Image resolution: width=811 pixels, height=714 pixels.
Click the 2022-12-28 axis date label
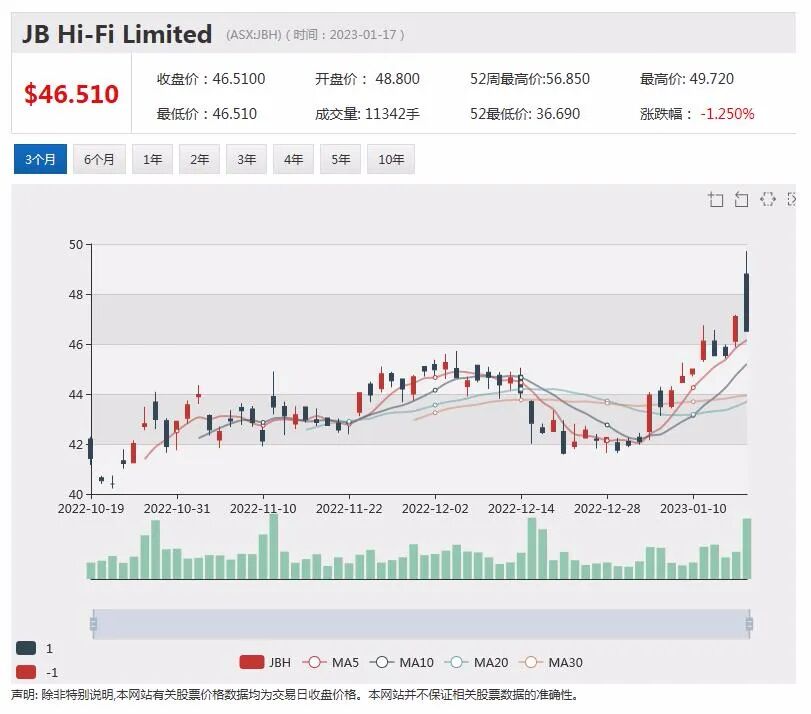607,509
